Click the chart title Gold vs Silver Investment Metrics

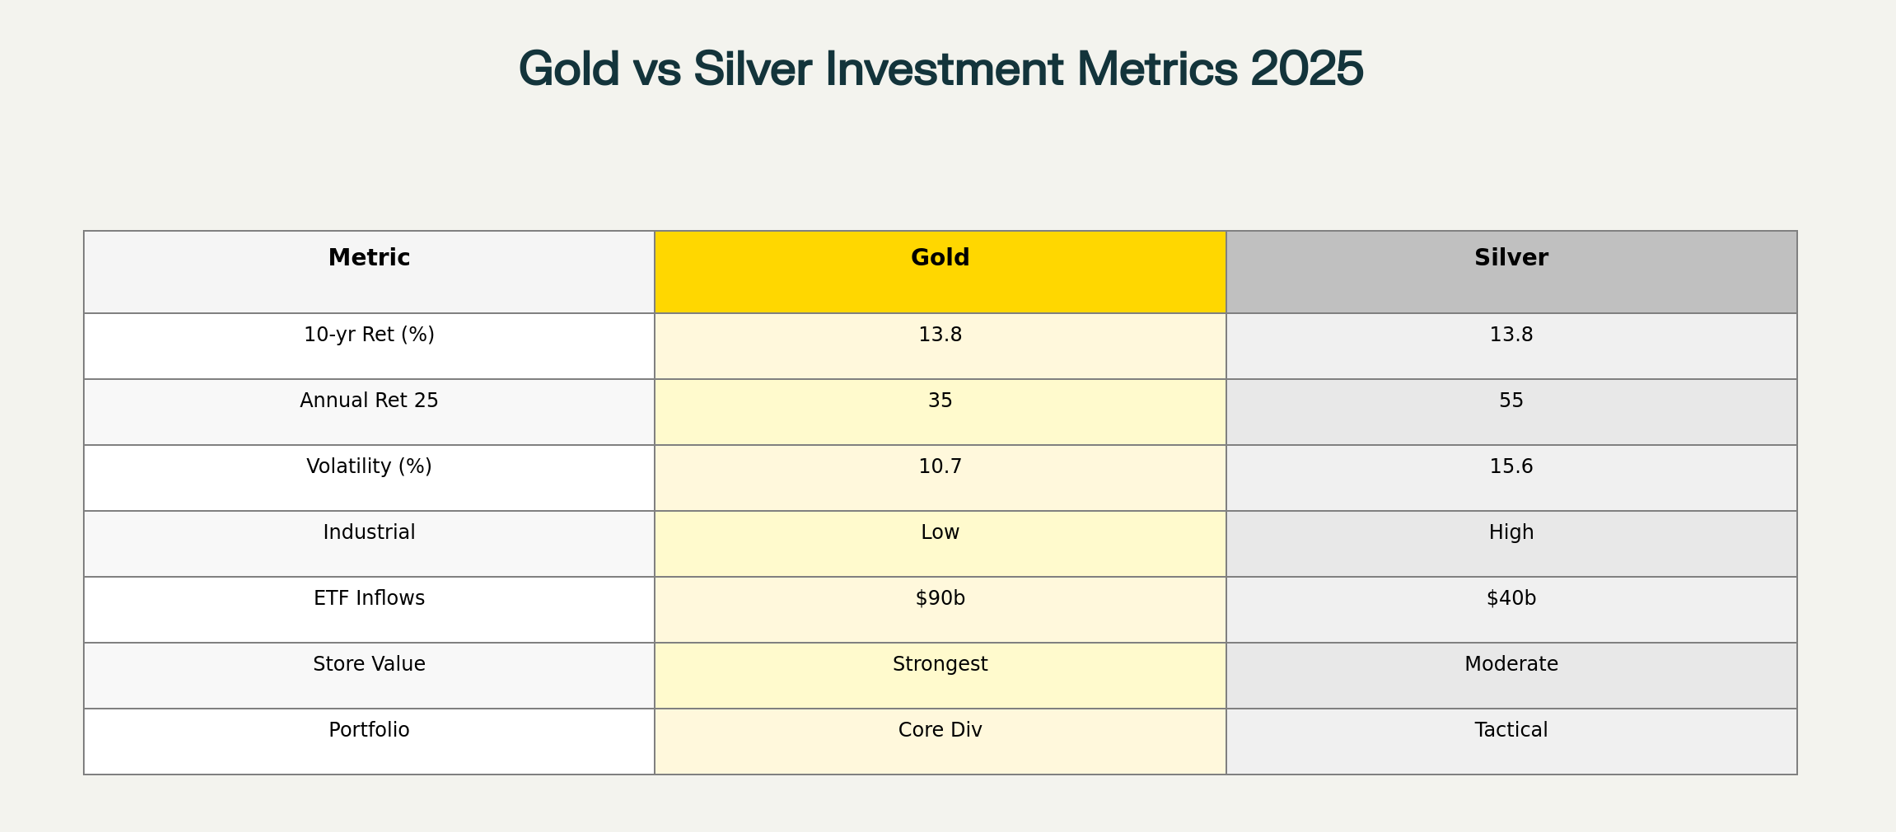pos(940,69)
